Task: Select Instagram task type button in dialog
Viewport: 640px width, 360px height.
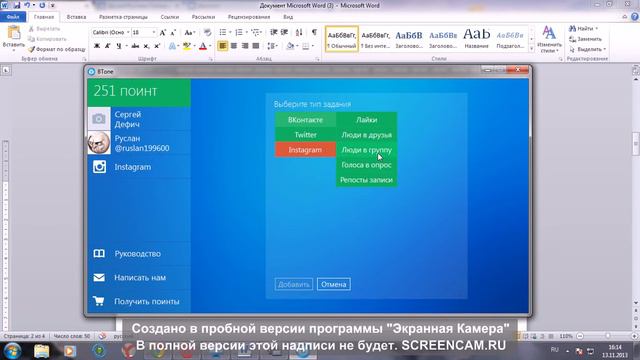Action: (x=305, y=150)
